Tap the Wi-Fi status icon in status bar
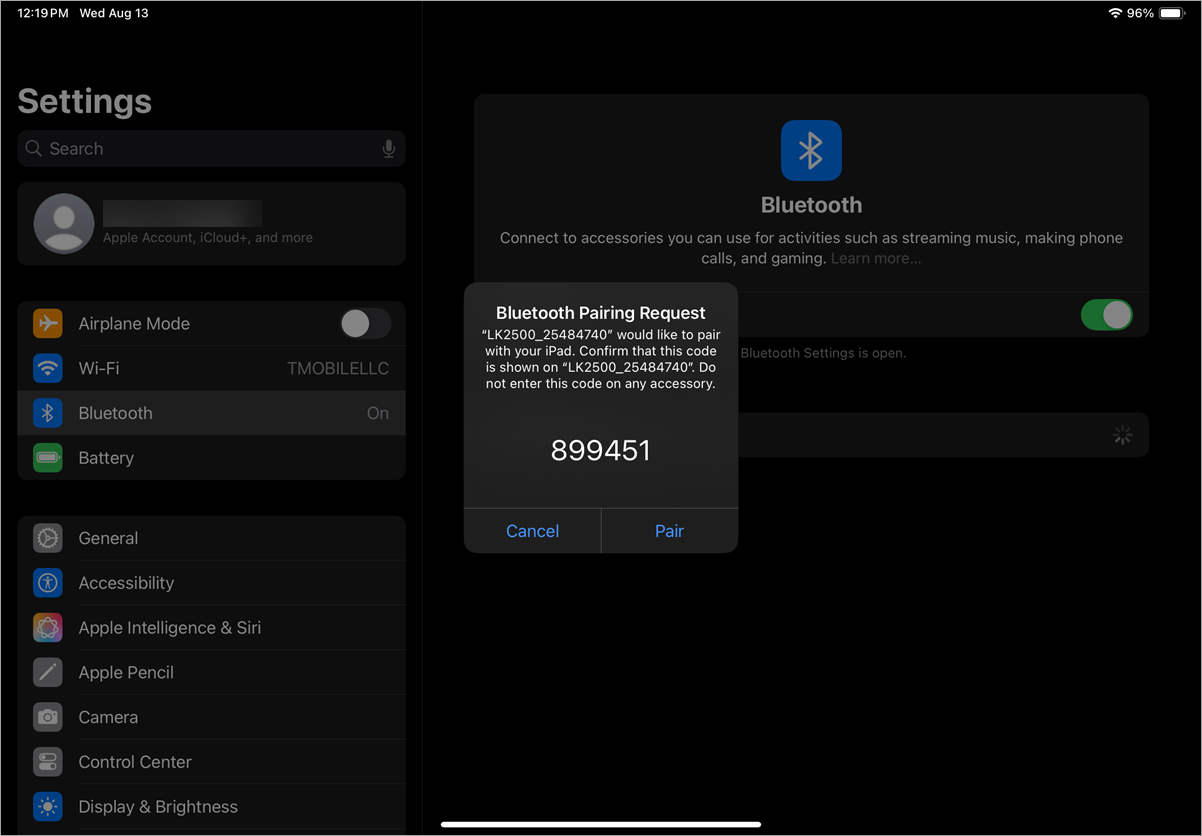 click(x=1115, y=13)
